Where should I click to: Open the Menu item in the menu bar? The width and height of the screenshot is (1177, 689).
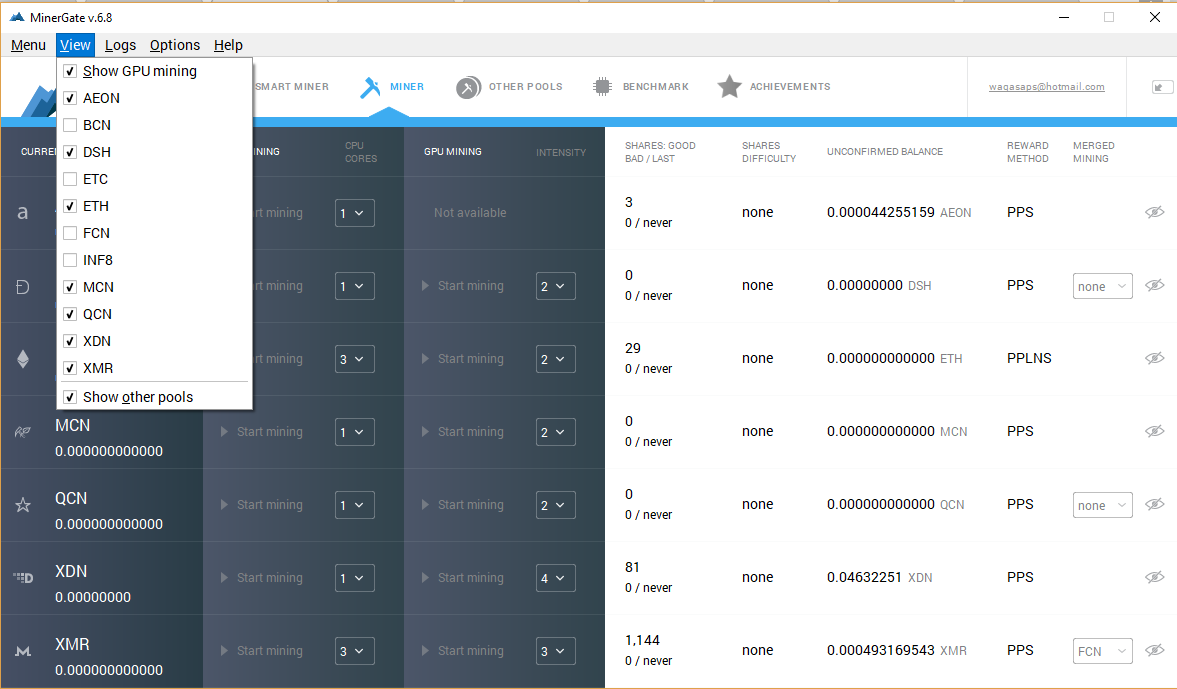tap(29, 45)
